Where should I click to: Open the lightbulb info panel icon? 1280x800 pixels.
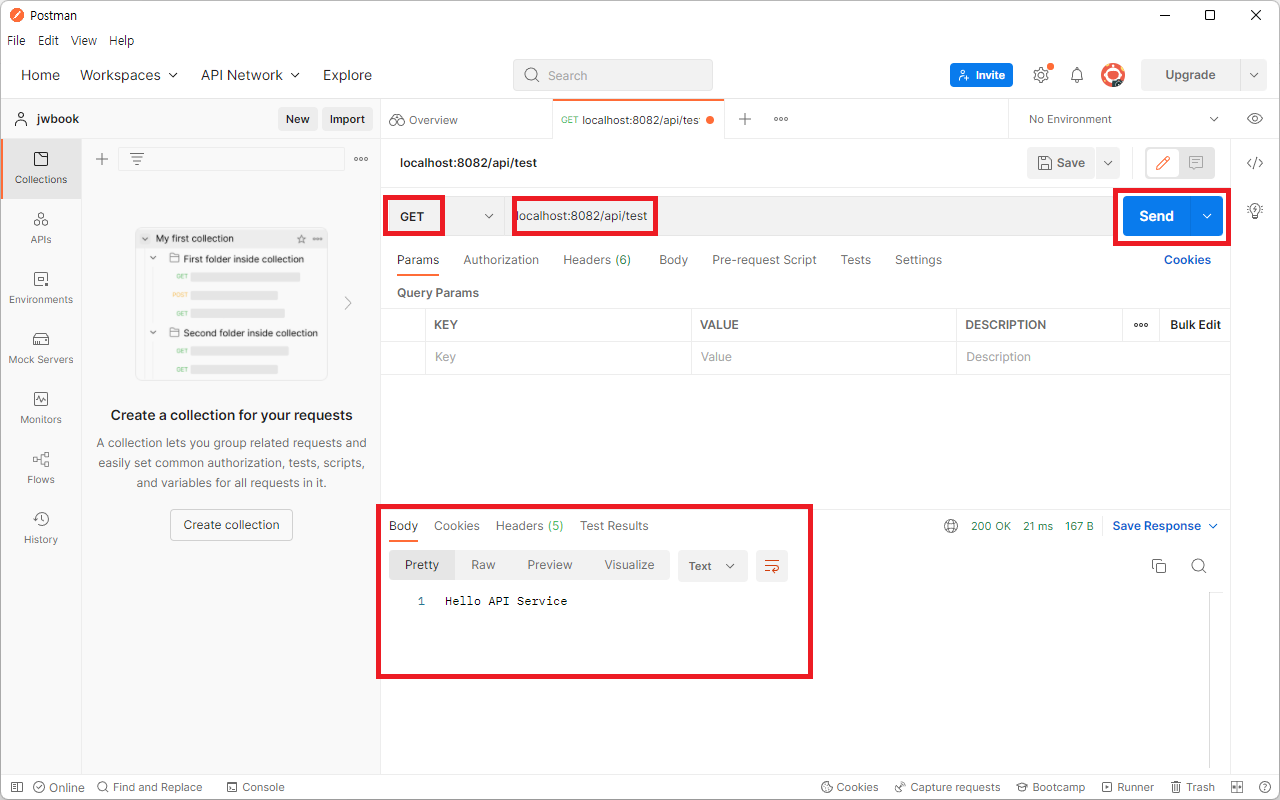(1255, 210)
